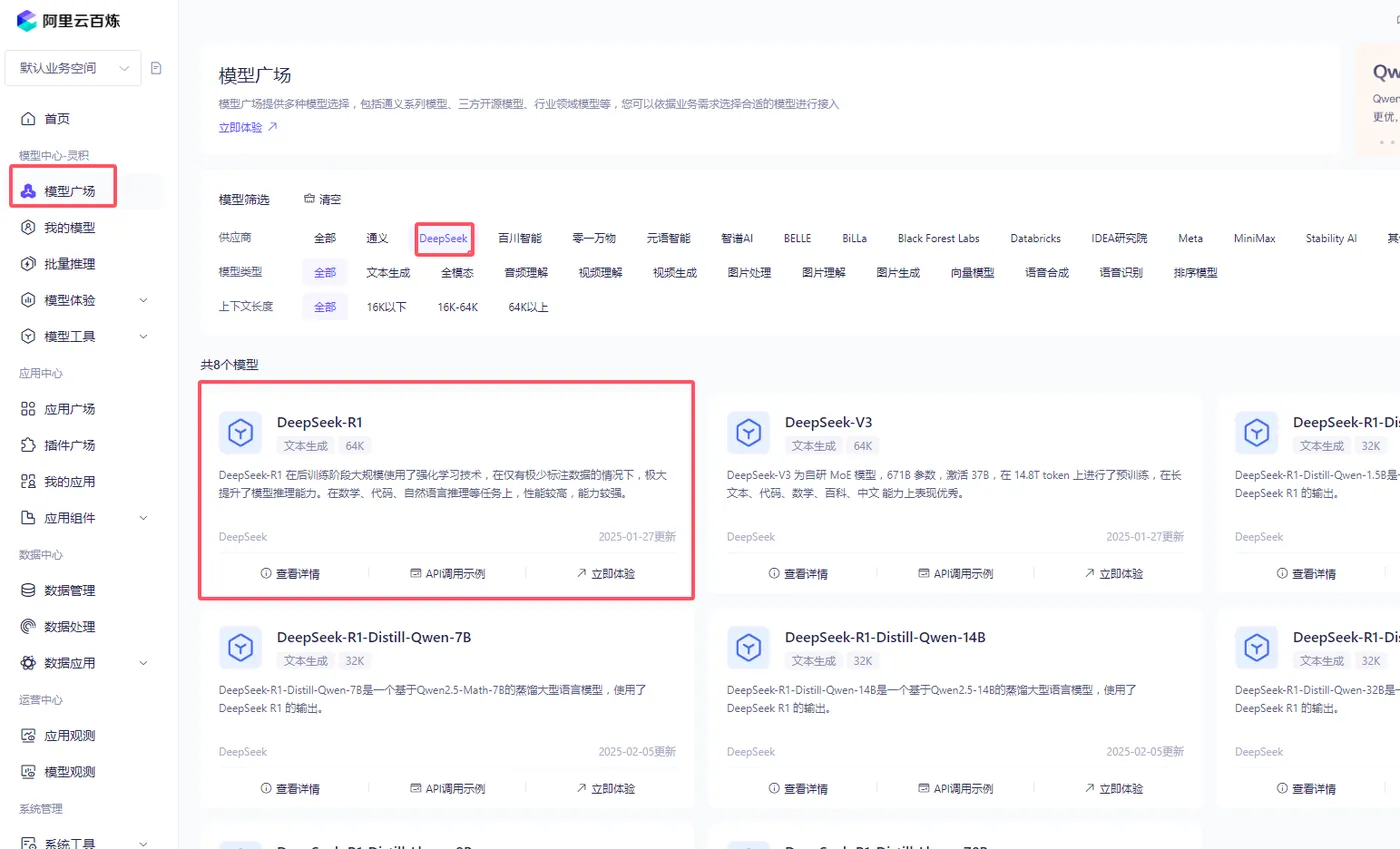
Task: Filter context length by 16K以下
Action: 387,307
